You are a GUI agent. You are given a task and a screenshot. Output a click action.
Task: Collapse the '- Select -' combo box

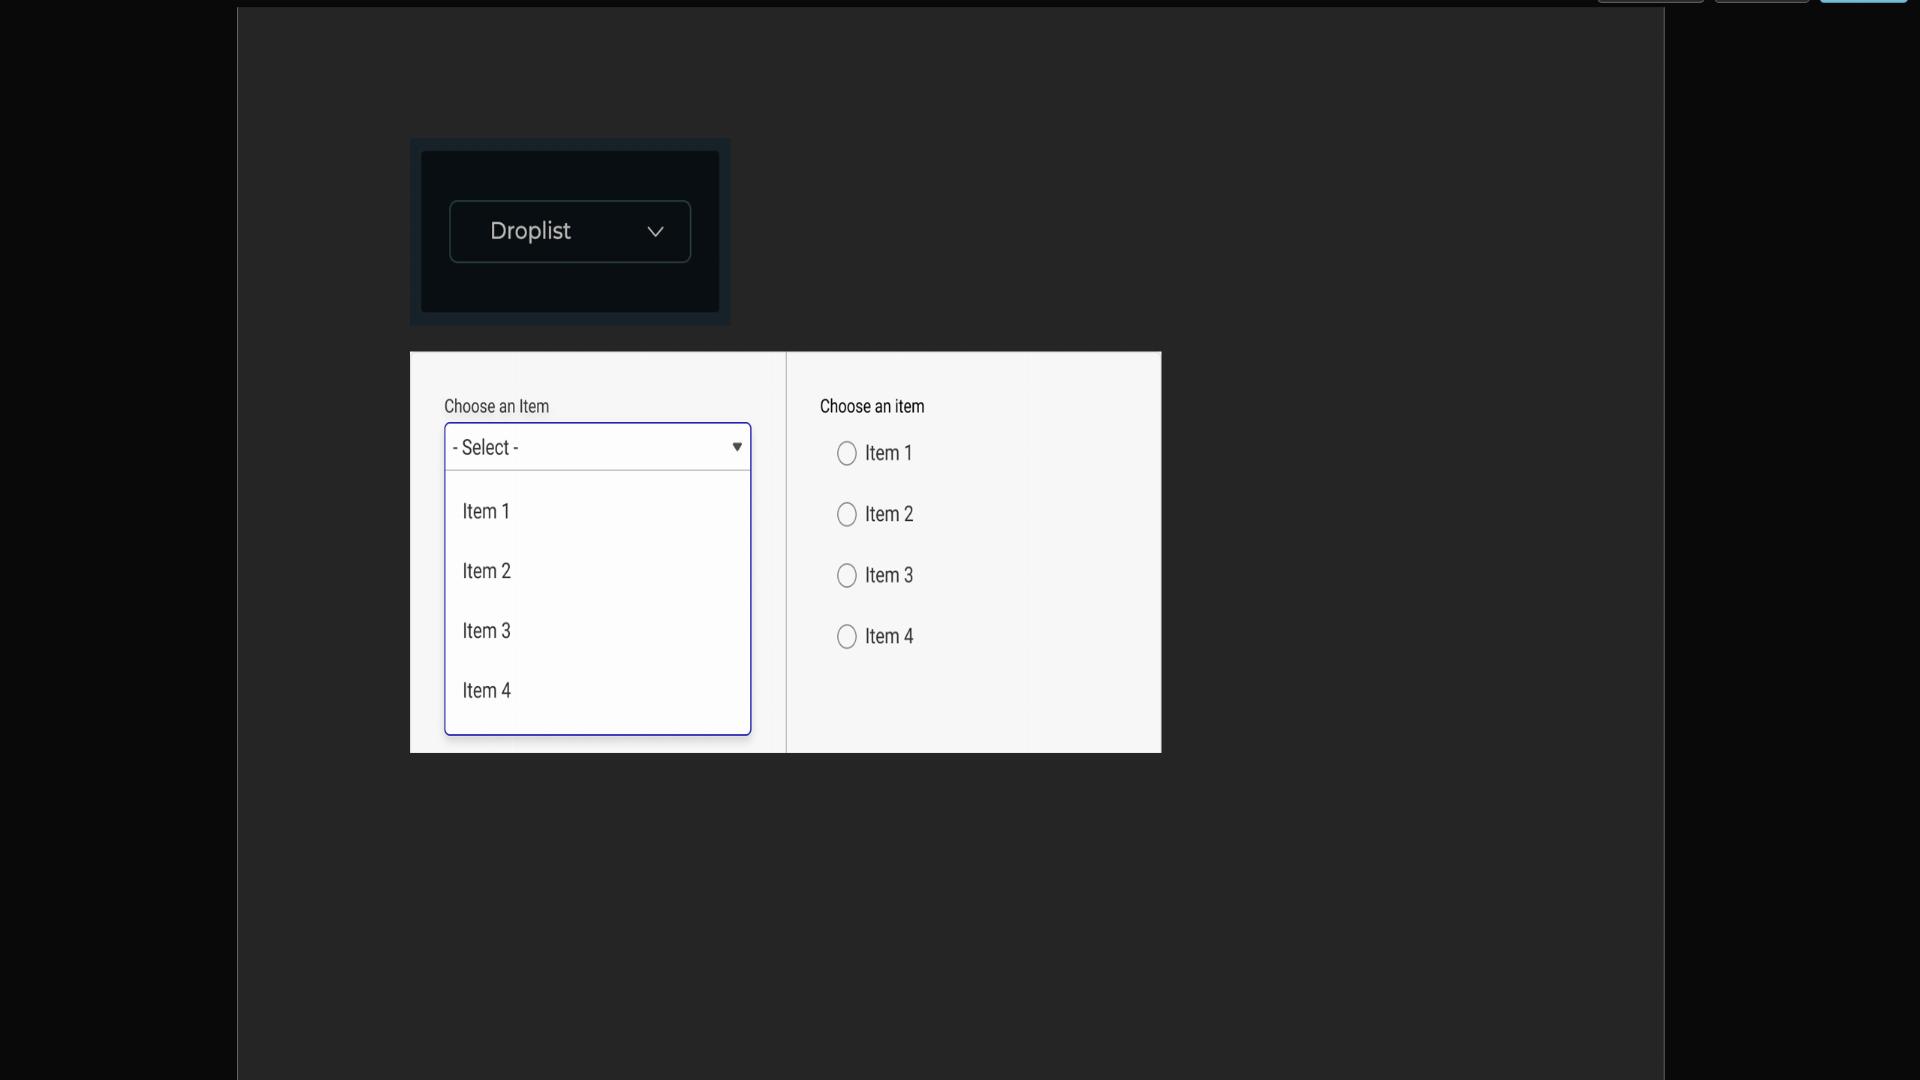(x=598, y=447)
